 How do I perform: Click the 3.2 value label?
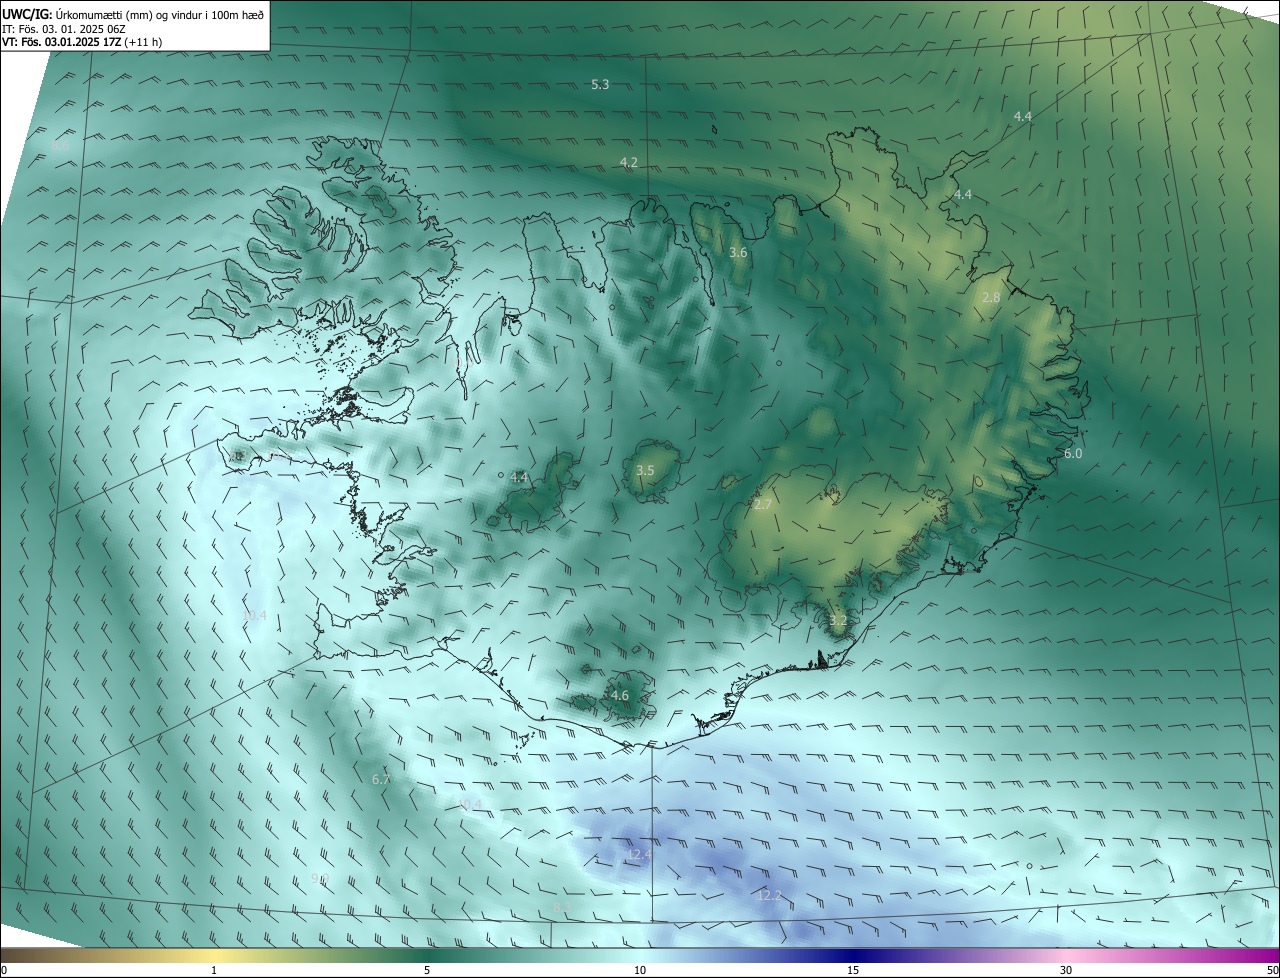[x=838, y=621]
